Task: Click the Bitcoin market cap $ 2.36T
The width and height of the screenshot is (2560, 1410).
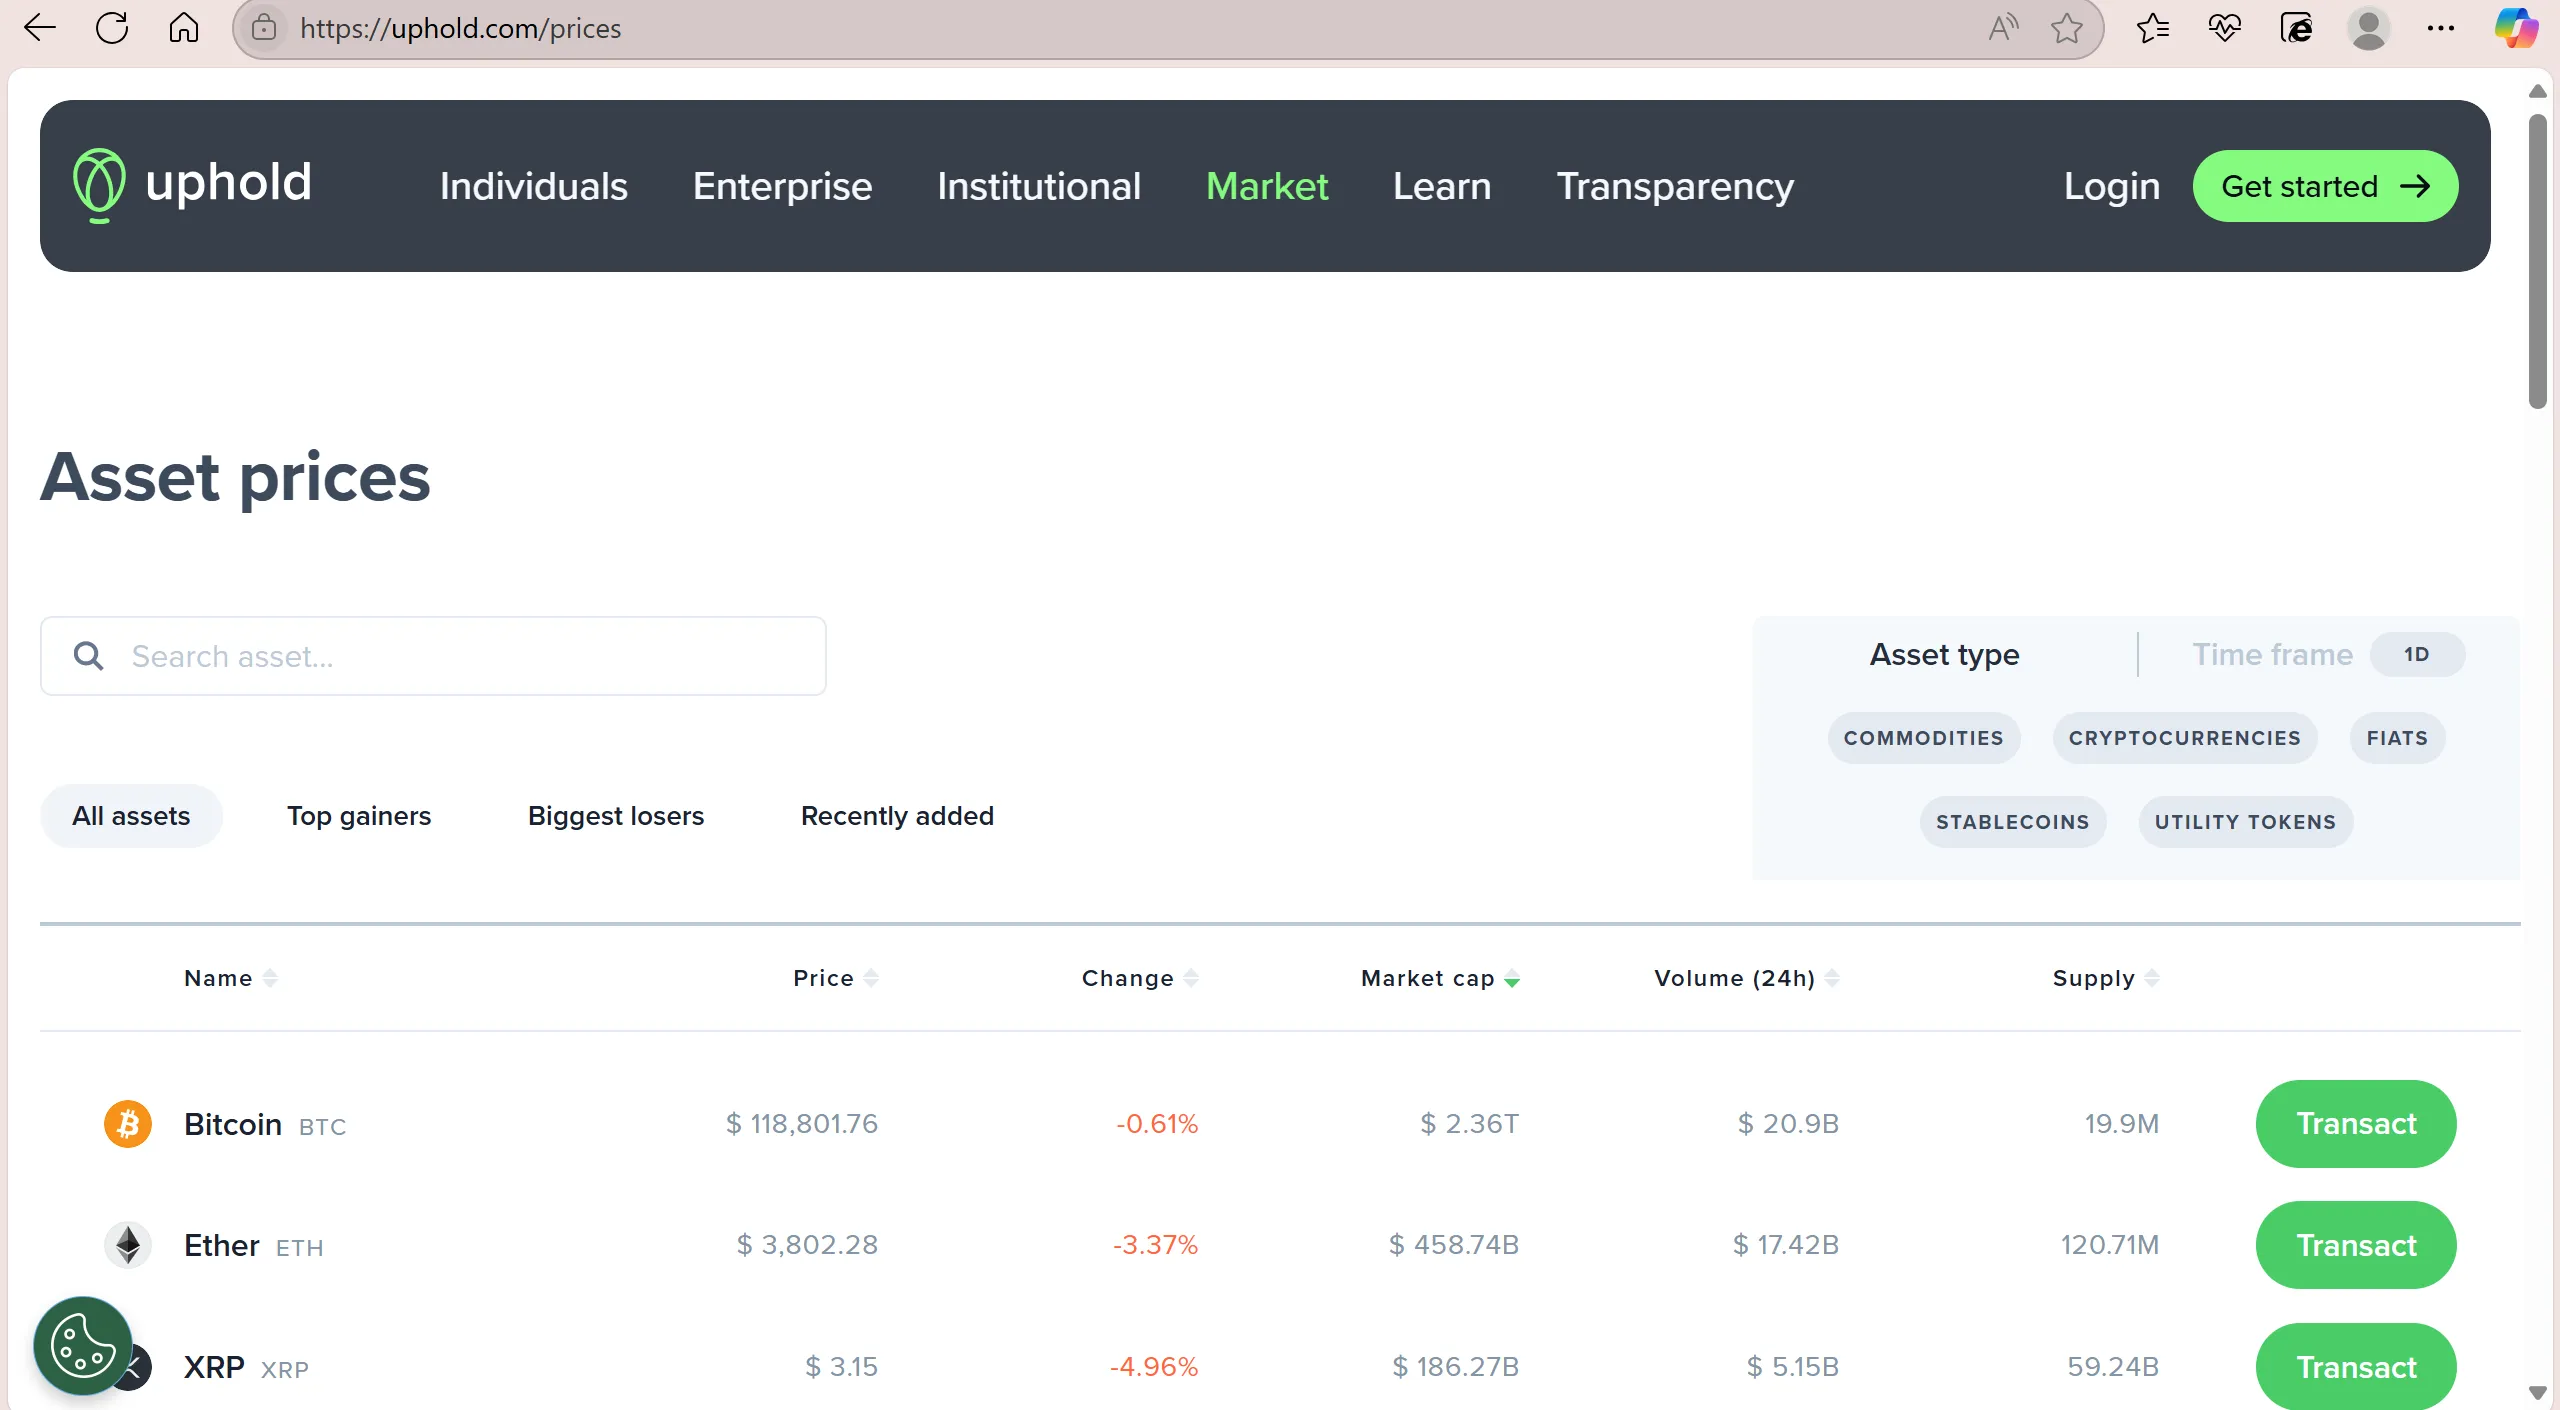Action: [x=1469, y=1124]
